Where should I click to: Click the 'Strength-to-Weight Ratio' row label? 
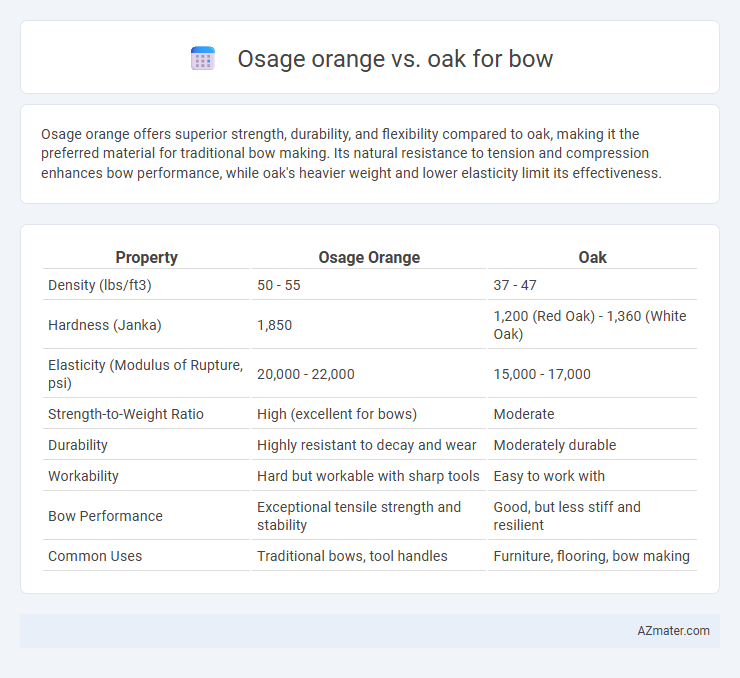coord(126,414)
